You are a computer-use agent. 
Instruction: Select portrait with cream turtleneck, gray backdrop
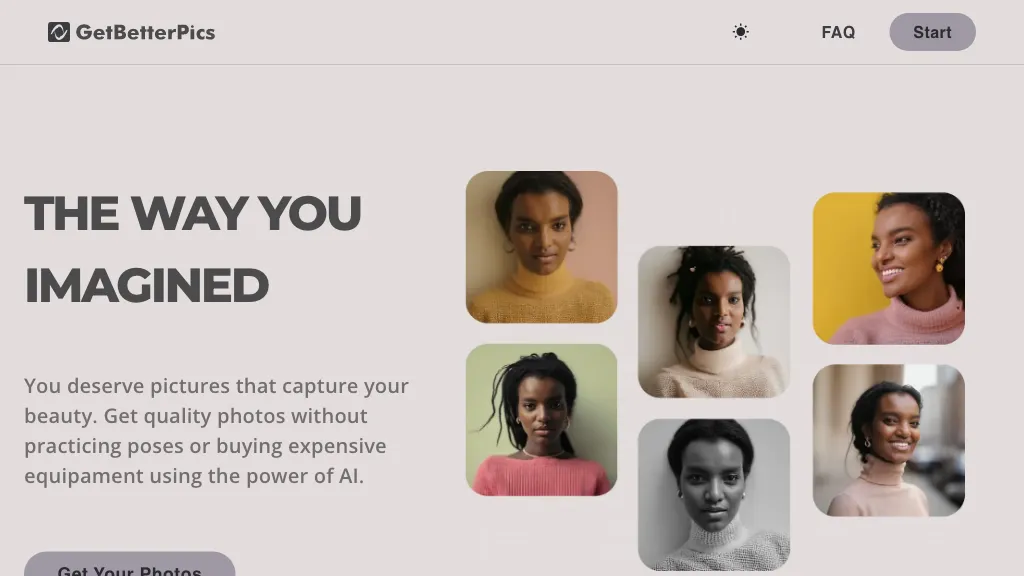pos(714,322)
